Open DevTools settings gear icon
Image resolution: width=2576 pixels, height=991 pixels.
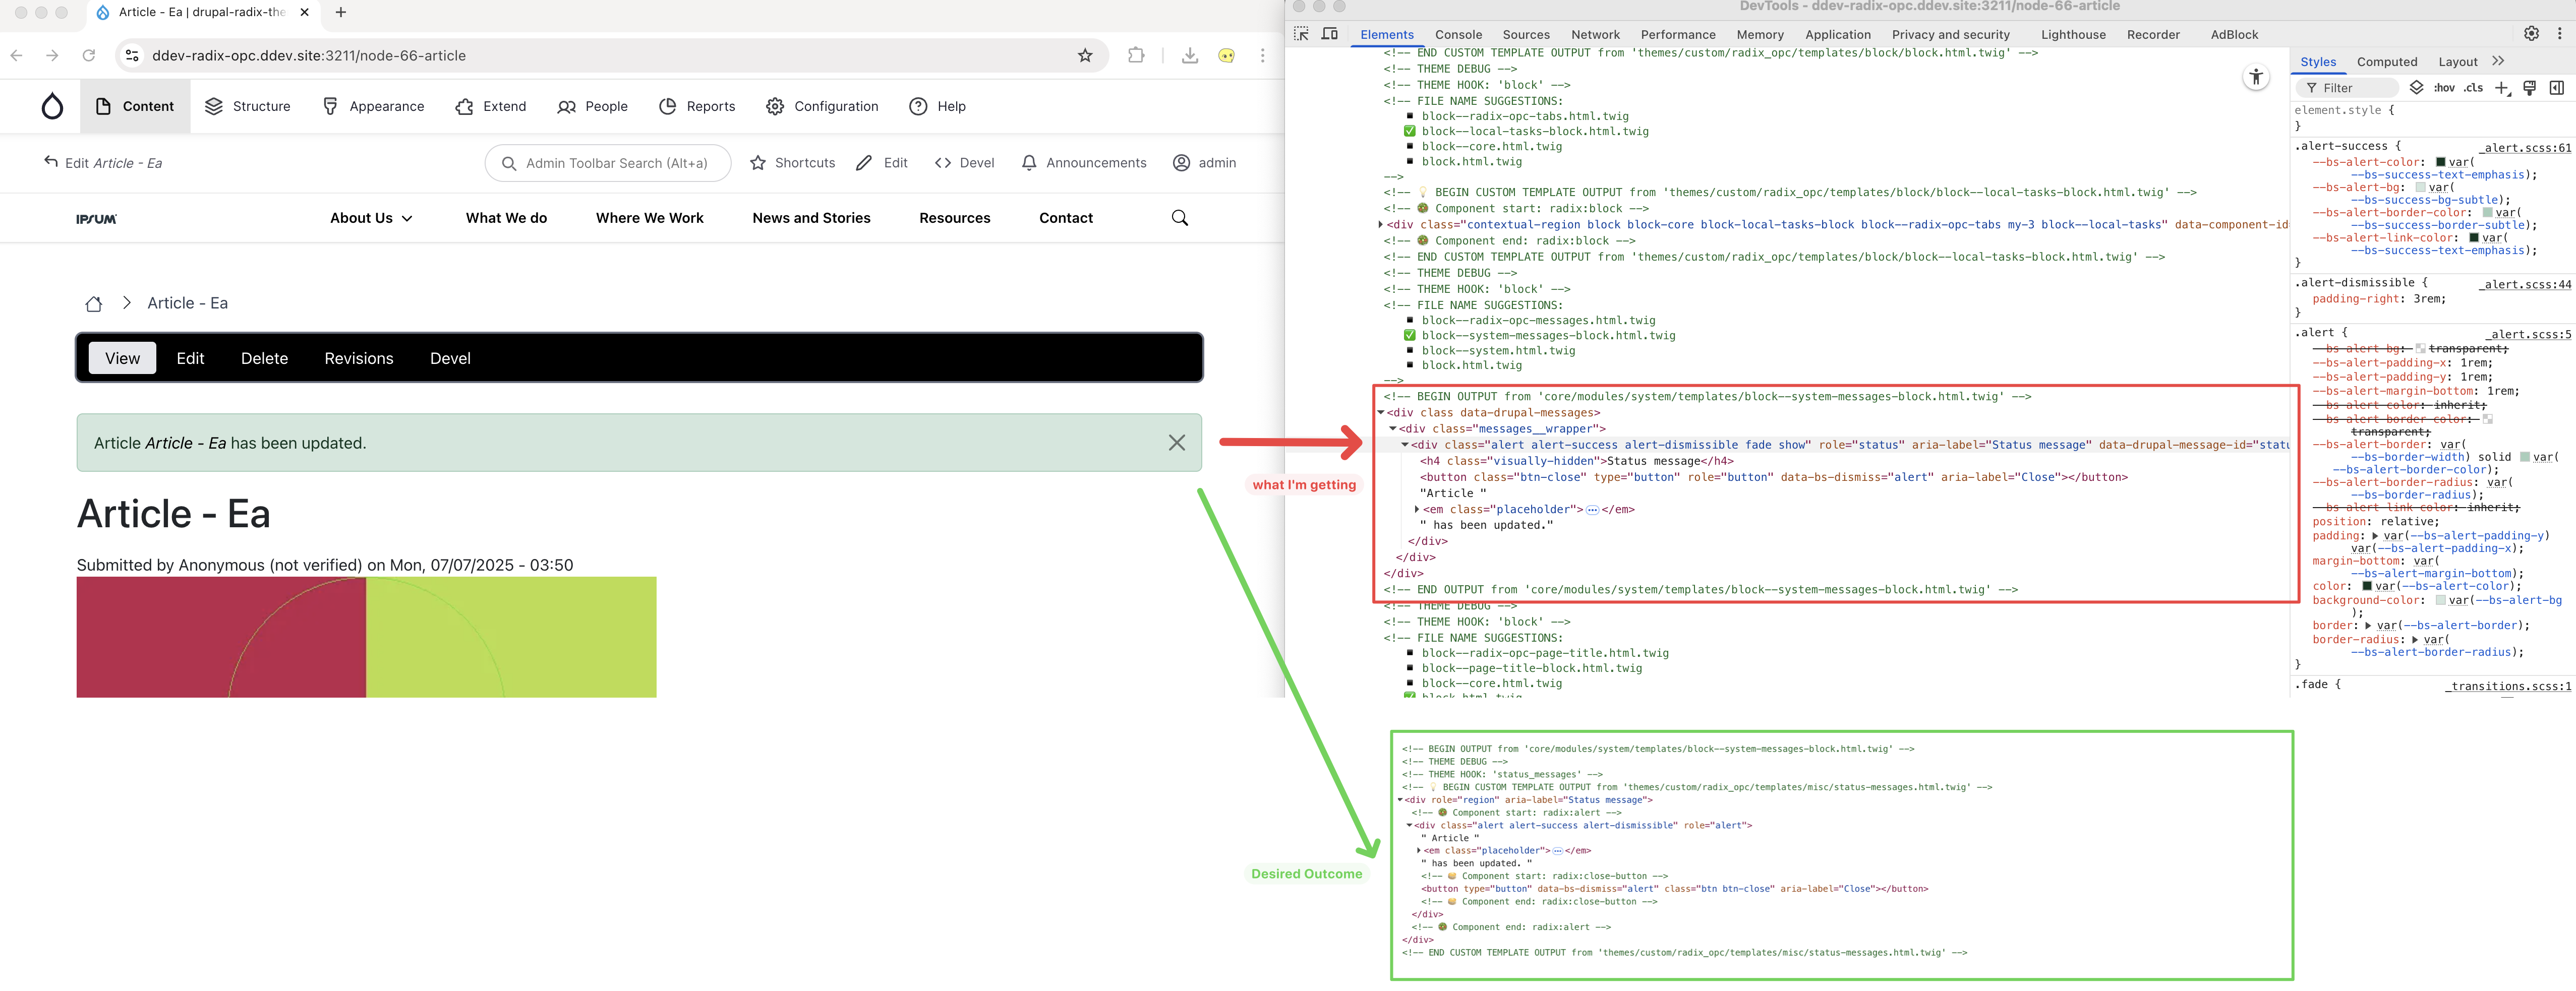point(2531,34)
